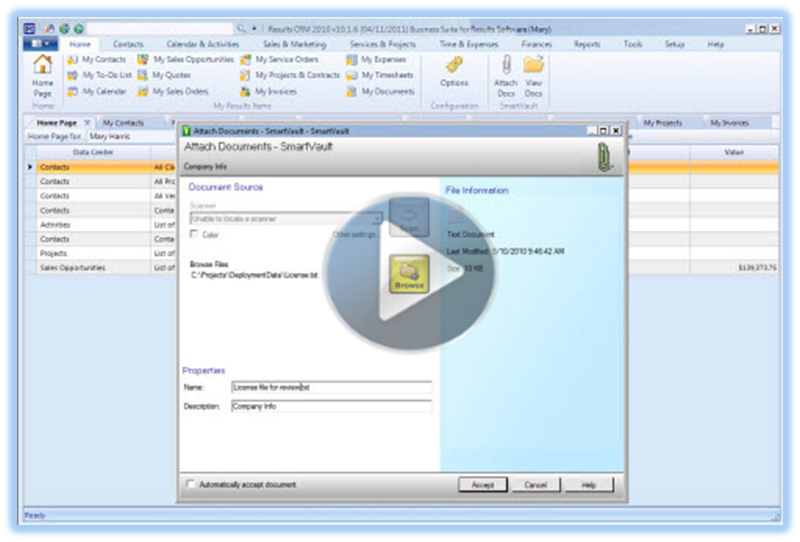Click Cancel in Attach Documents dialog

tap(536, 484)
